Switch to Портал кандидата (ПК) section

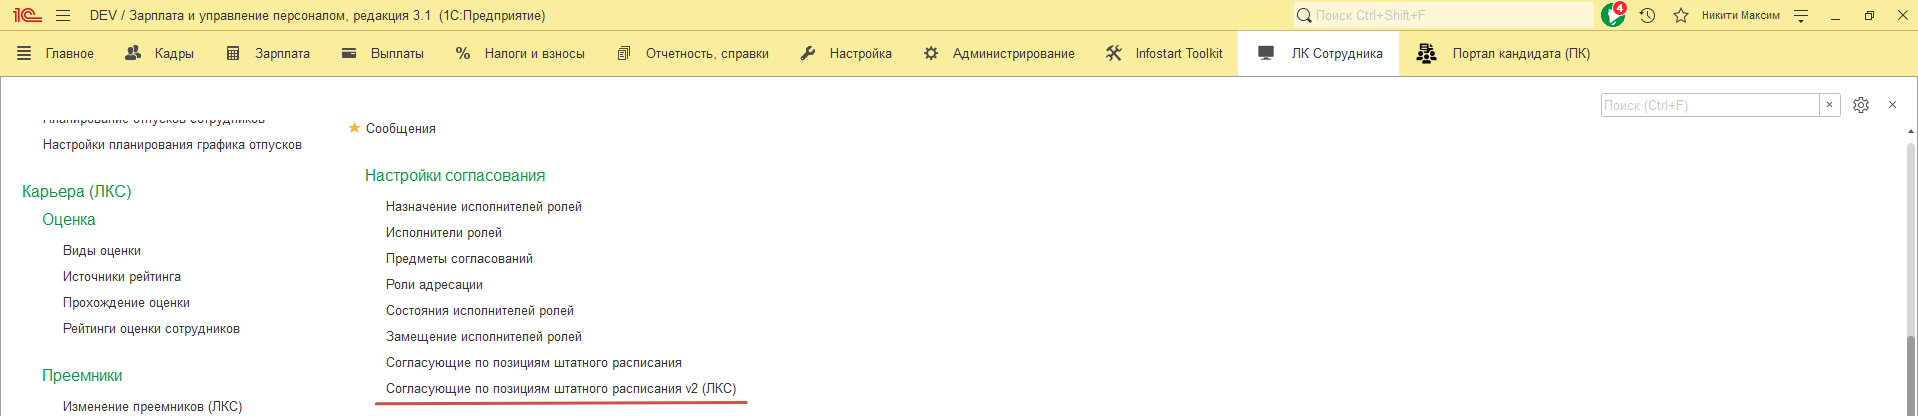[x=1503, y=53]
